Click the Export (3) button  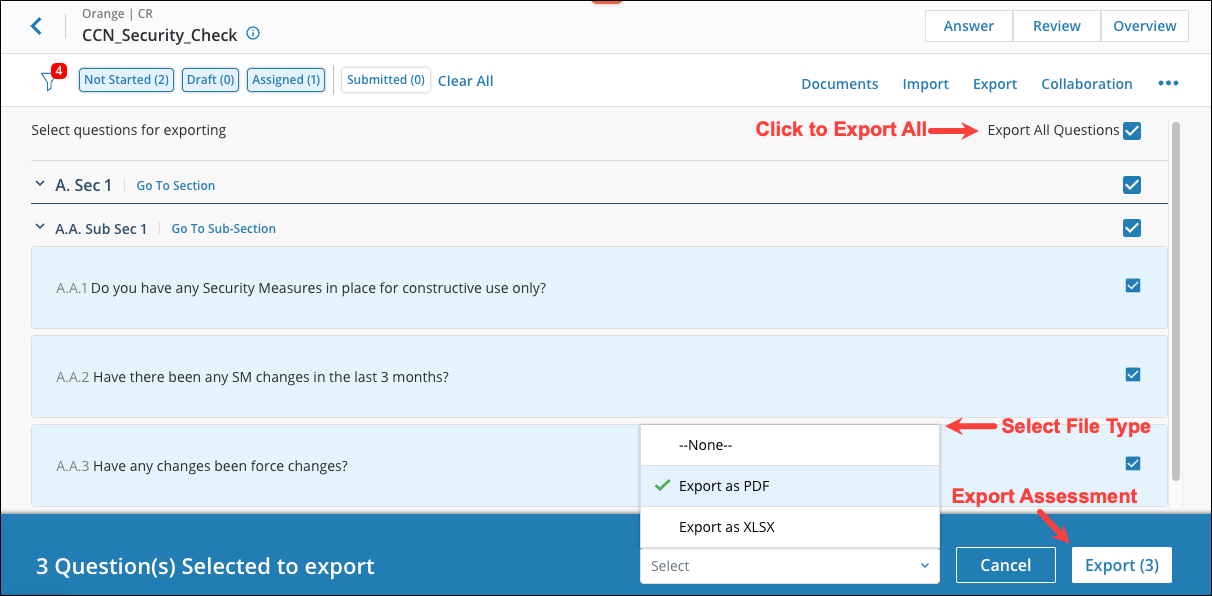(x=1121, y=564)
